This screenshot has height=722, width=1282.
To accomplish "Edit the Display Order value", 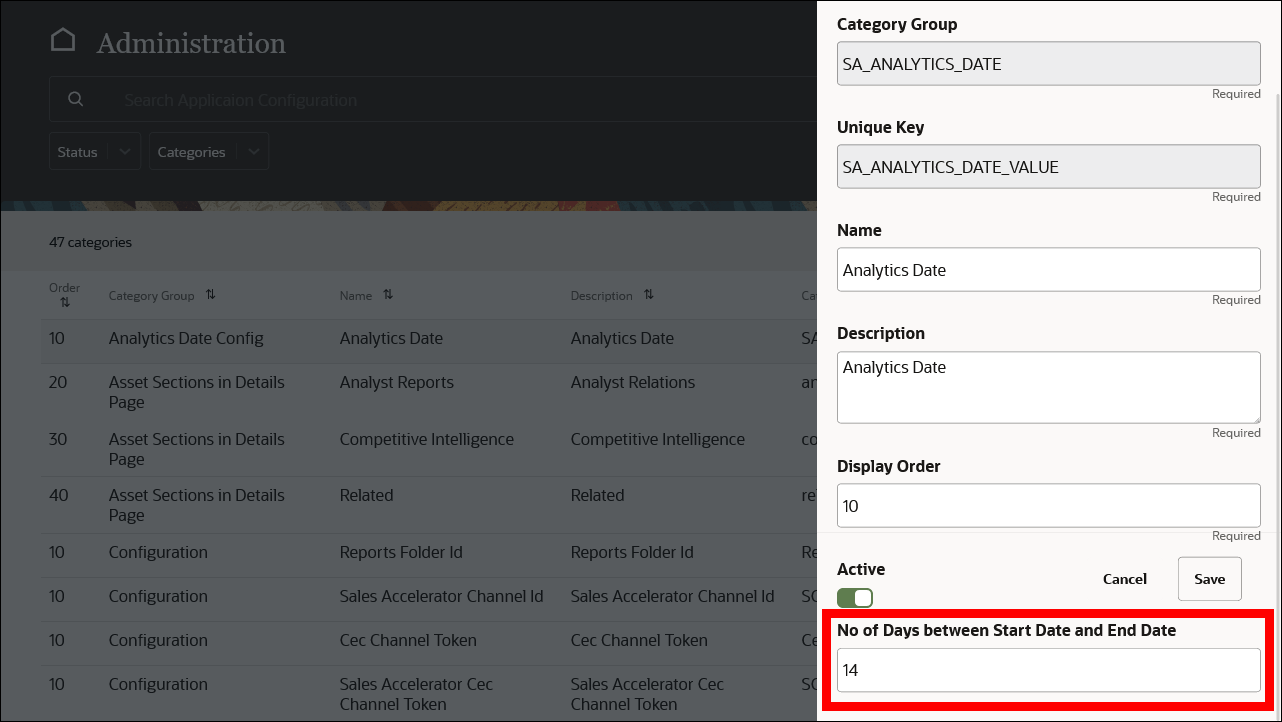I will [x=1048, y=505].
